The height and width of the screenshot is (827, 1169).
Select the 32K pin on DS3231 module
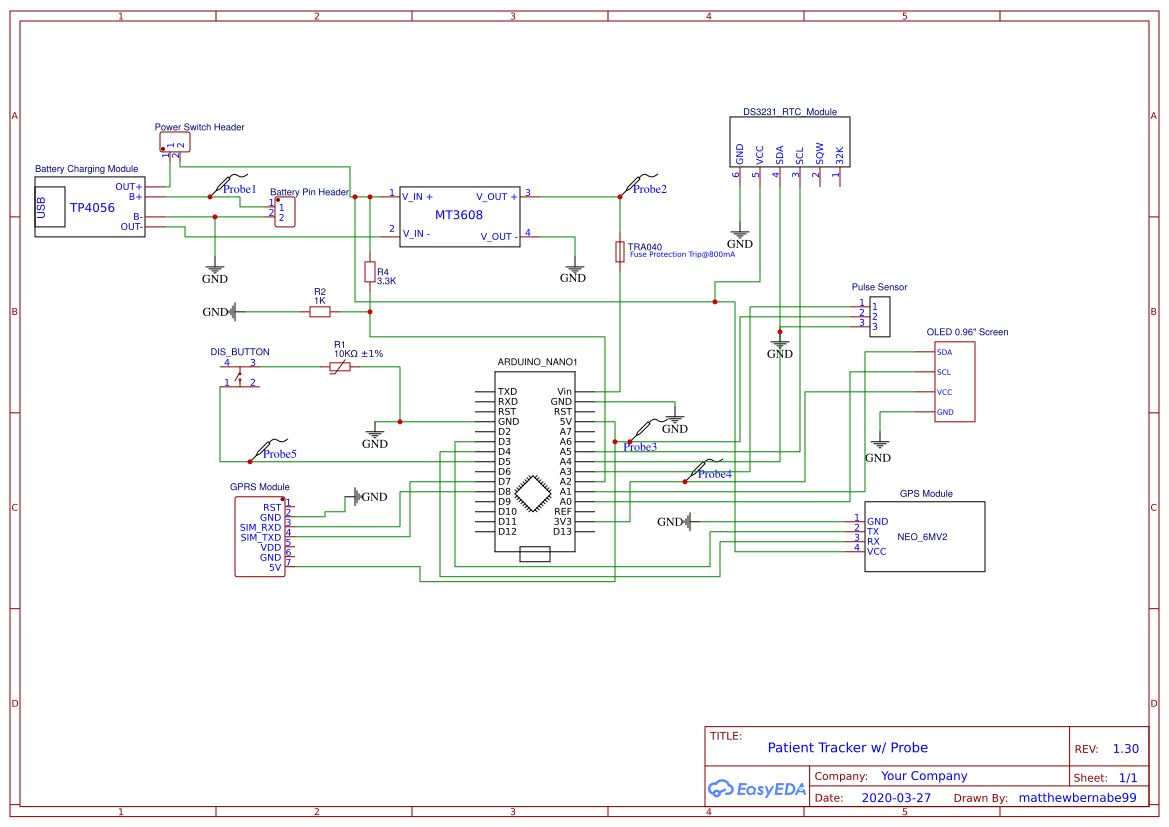839,155
